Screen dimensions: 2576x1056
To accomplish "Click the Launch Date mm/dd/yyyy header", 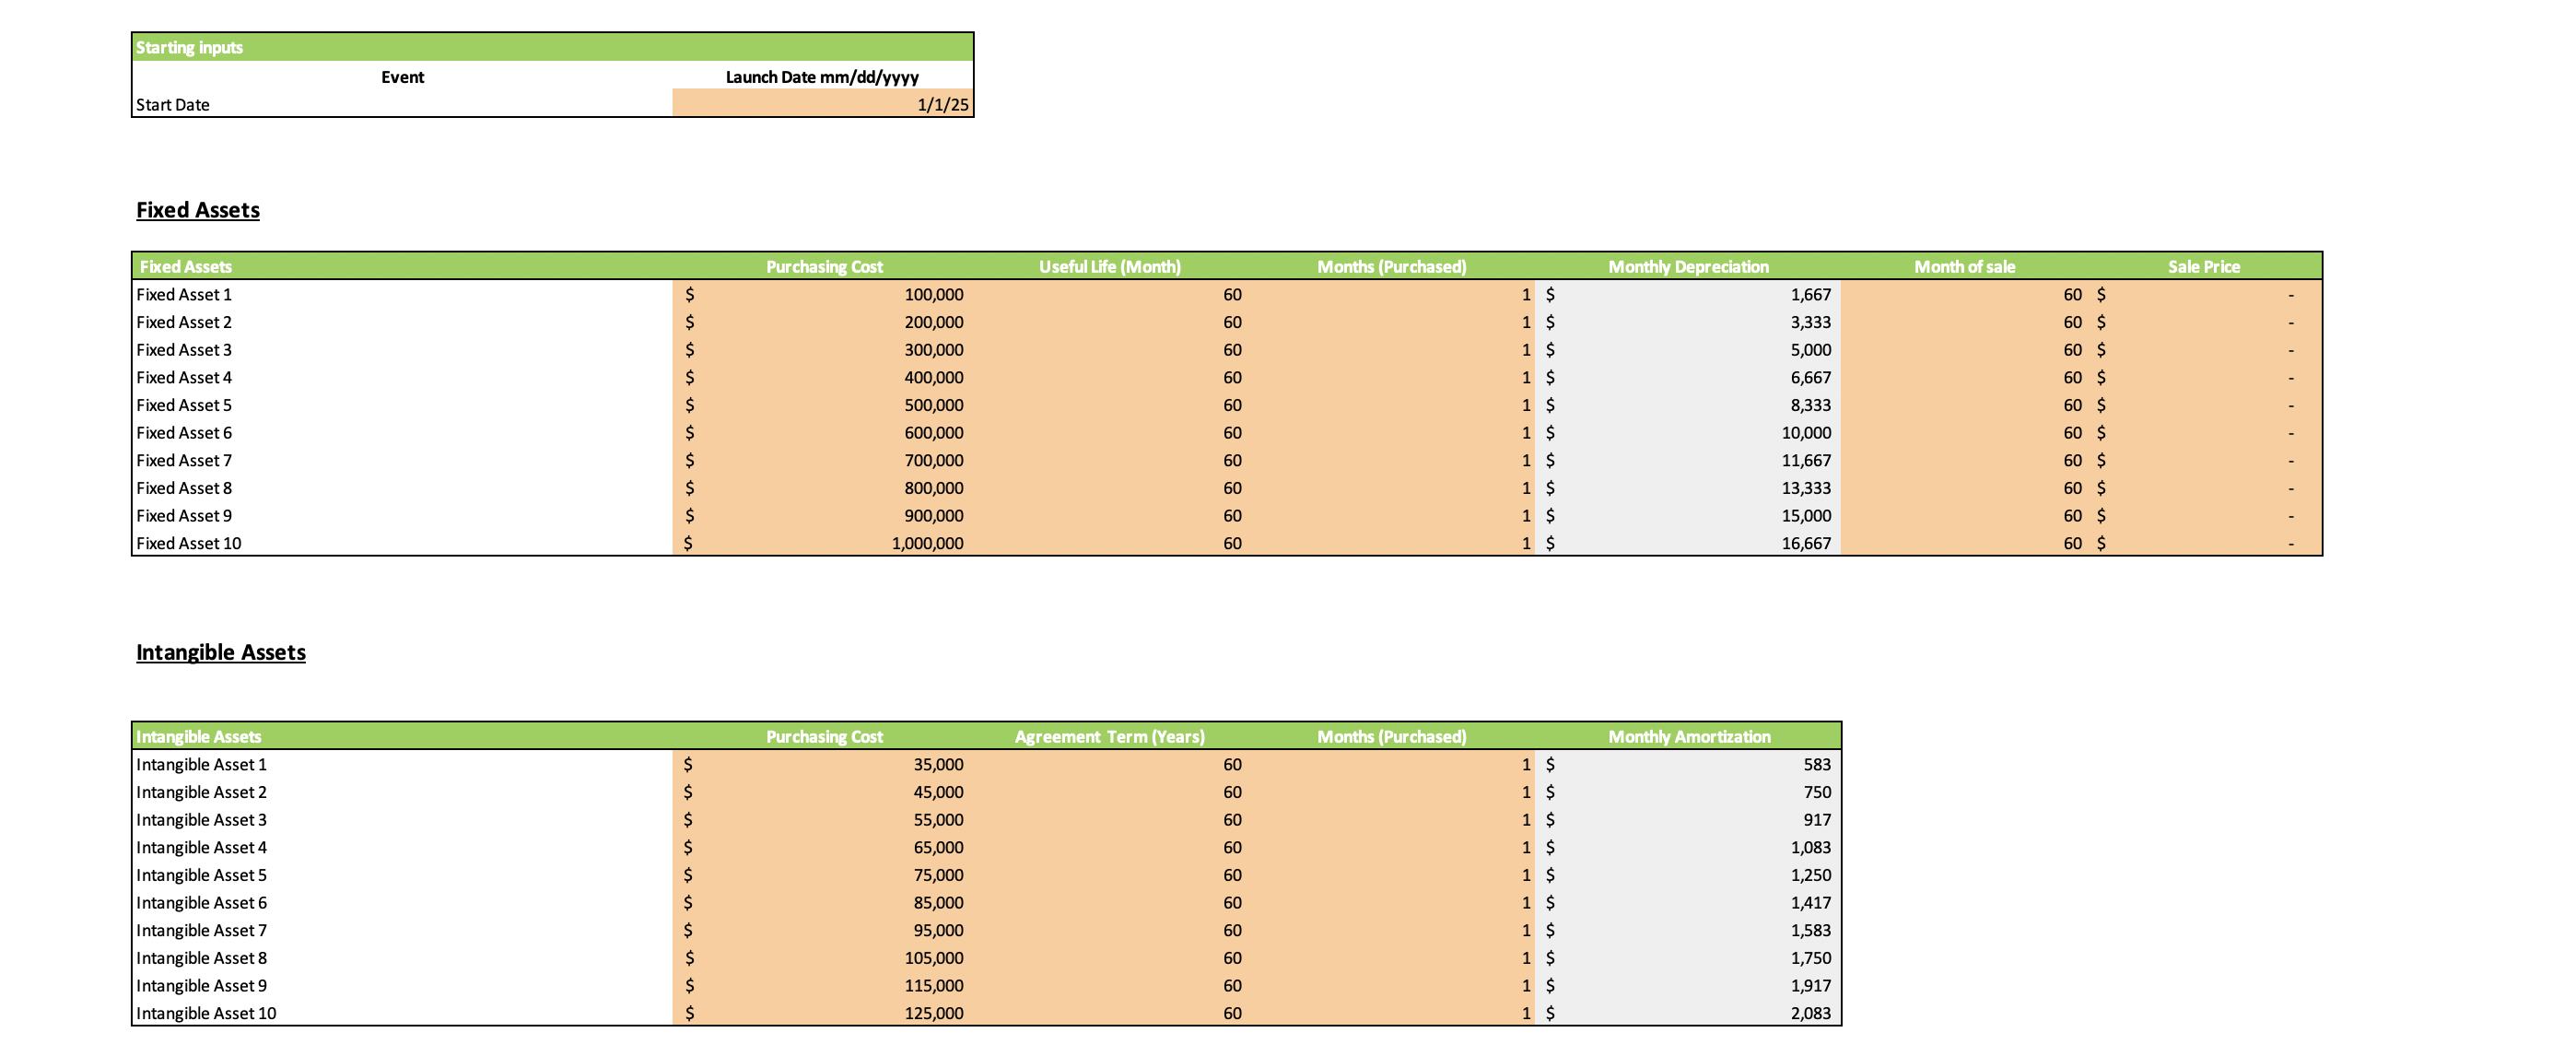I will 823,77.
